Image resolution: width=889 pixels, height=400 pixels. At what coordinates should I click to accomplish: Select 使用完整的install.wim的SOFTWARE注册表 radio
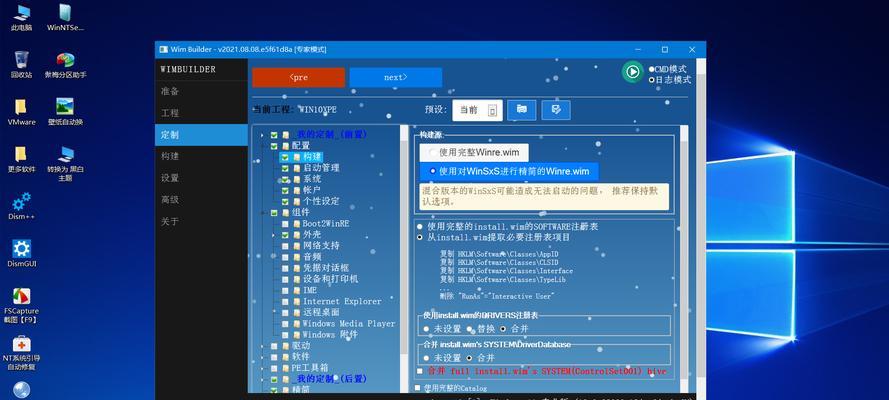pos(420,227)
